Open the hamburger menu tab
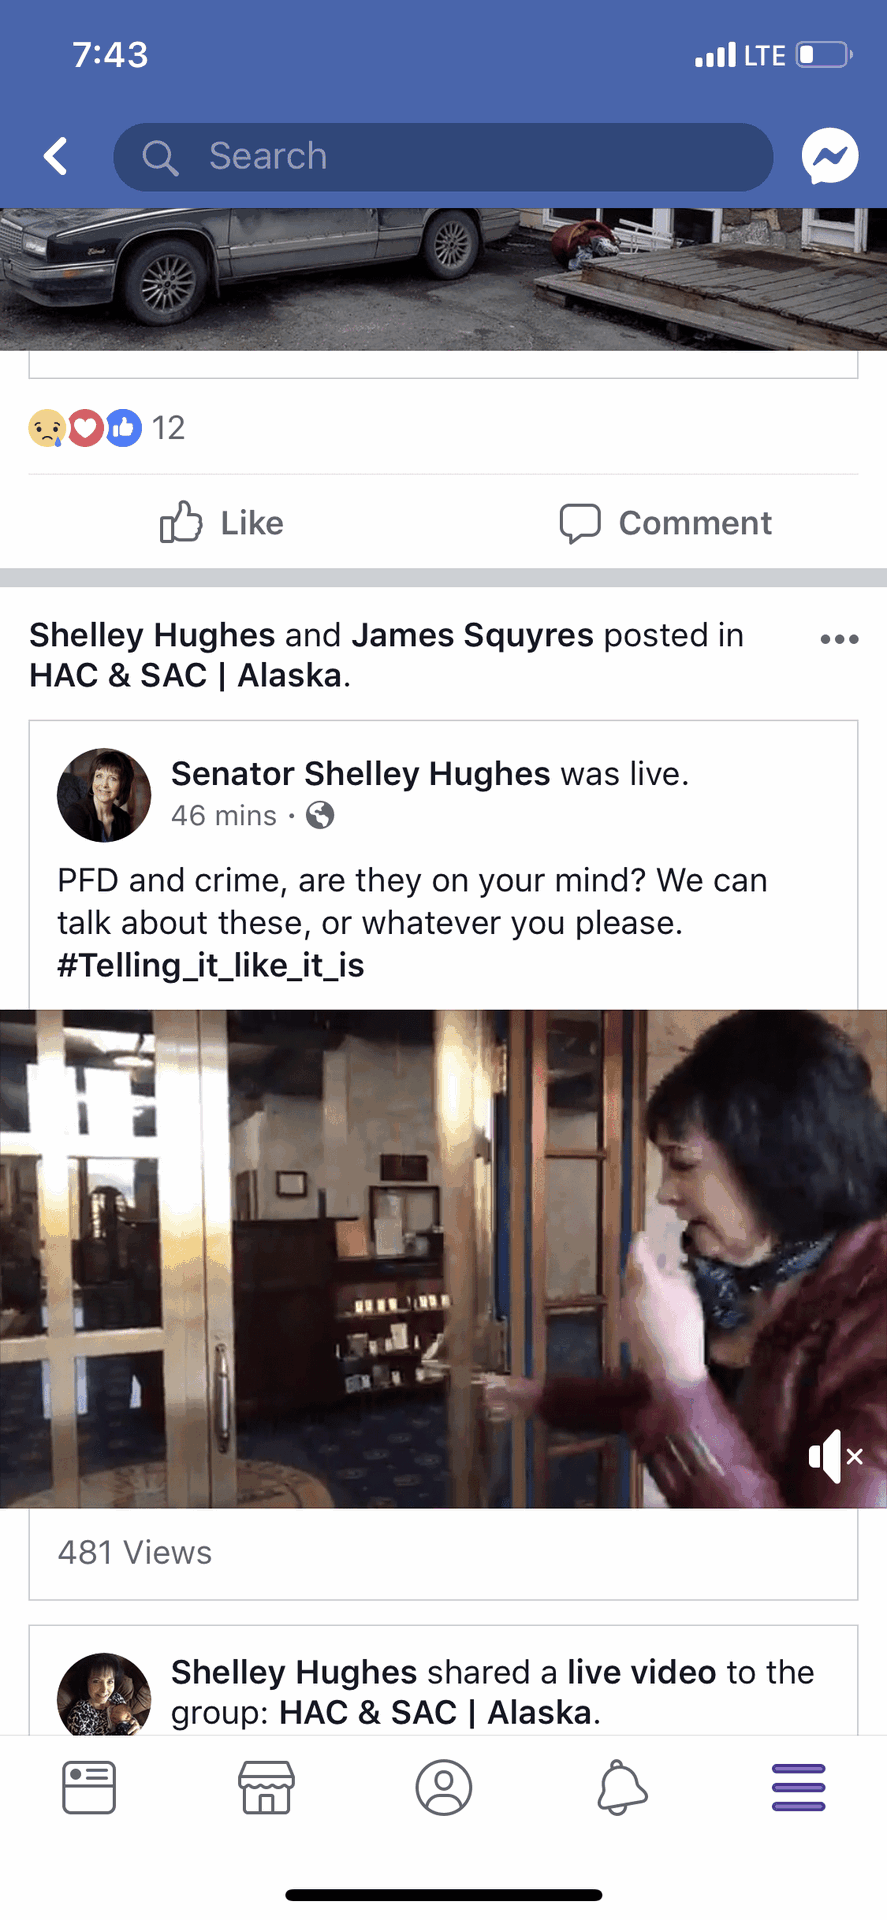This screenshot has width=887, height=1920. point(798,1787)
